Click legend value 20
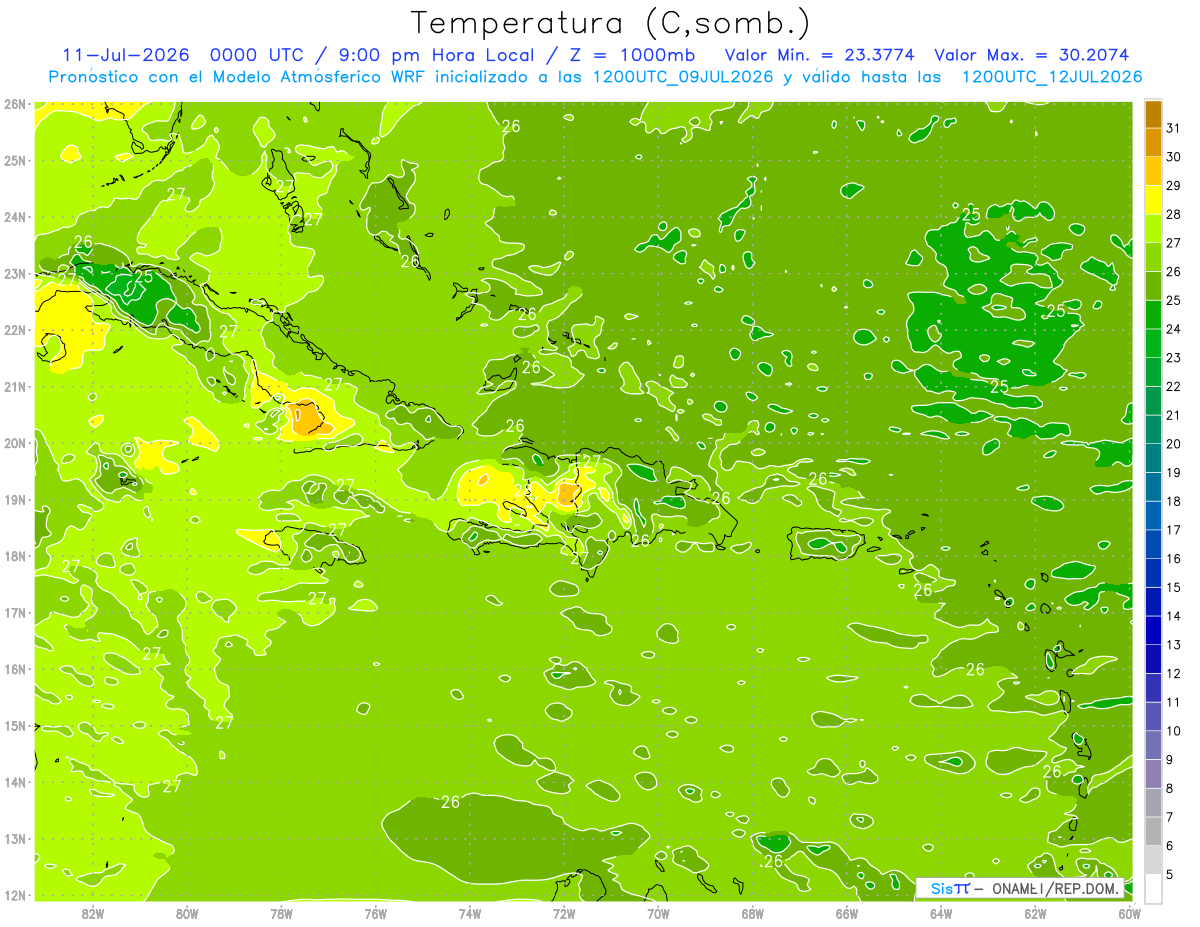The height and width of the screenshot is (927, 1200). click(x=1173, y=444)
